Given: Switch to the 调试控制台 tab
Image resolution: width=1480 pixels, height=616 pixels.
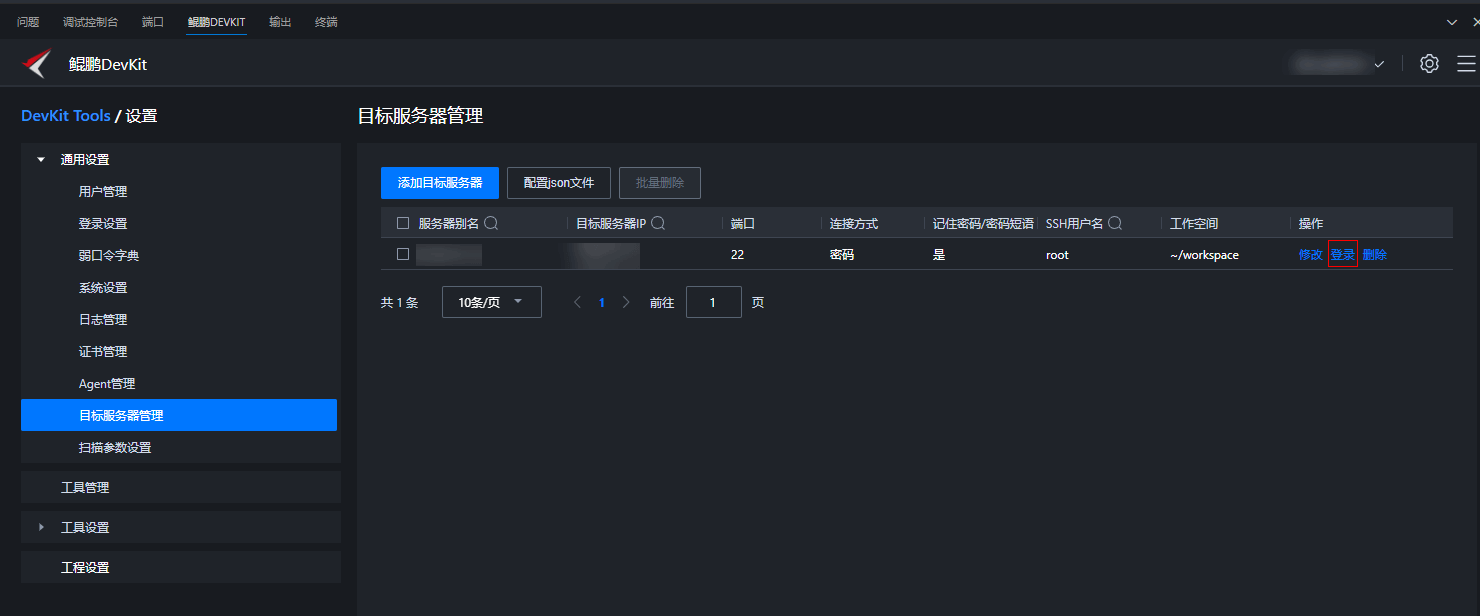Looking at the screenshot, I should click(x=90, y=21).
